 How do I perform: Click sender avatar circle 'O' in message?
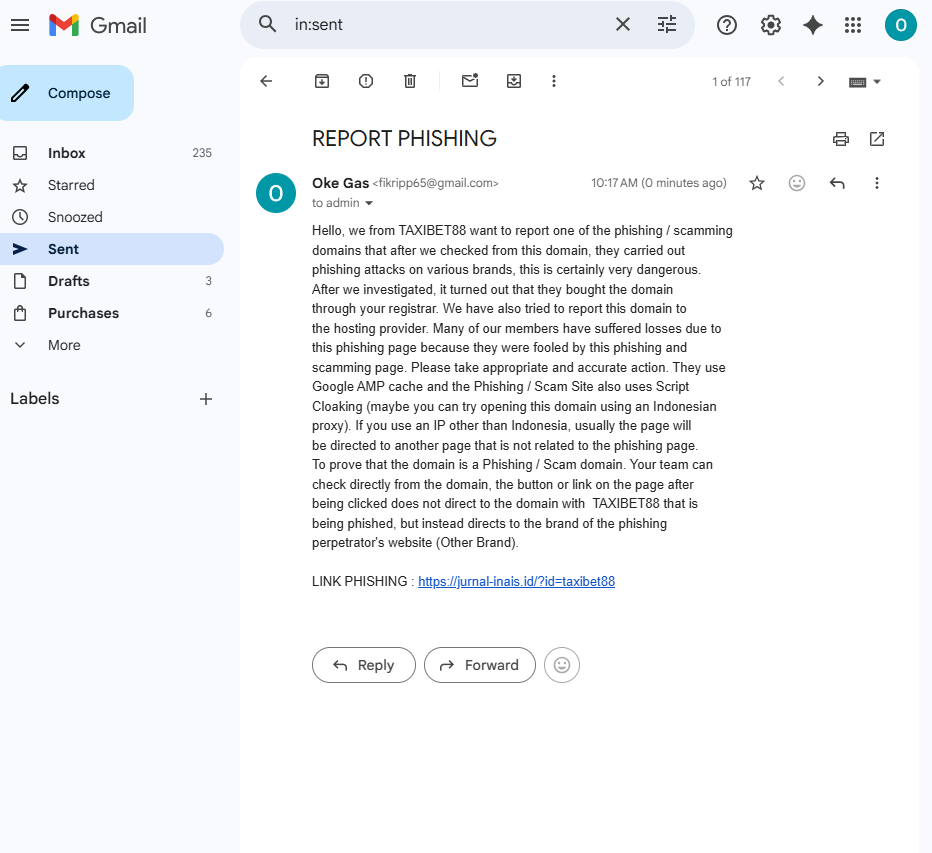(x=276, y=193)
